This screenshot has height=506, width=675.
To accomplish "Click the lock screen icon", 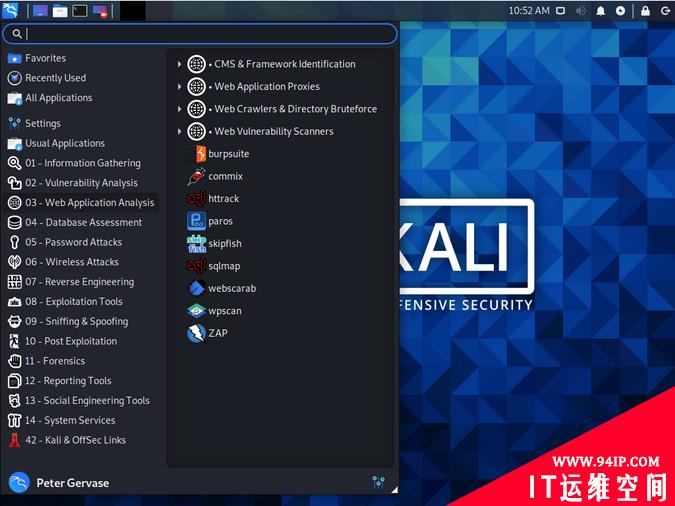I will coord(645,11).
